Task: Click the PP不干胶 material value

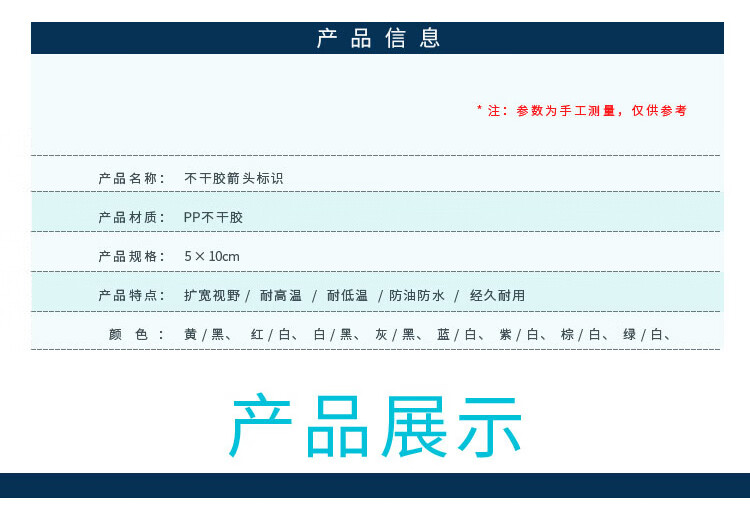Action: 213,217
